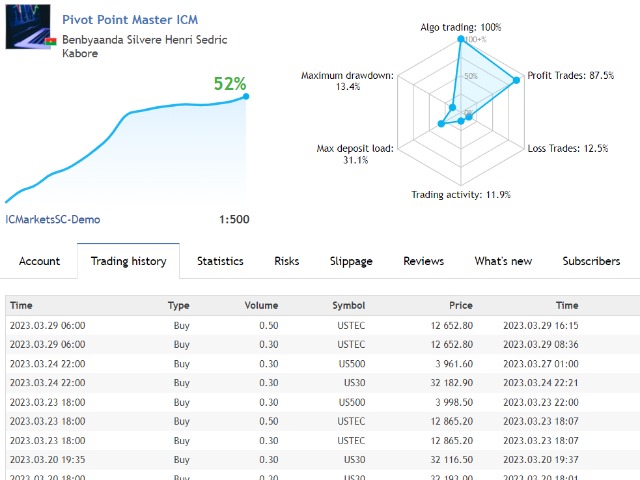This screenshot has width=640, height=480.
Task: Select the Trading history tab
Action: pos(129,261)
